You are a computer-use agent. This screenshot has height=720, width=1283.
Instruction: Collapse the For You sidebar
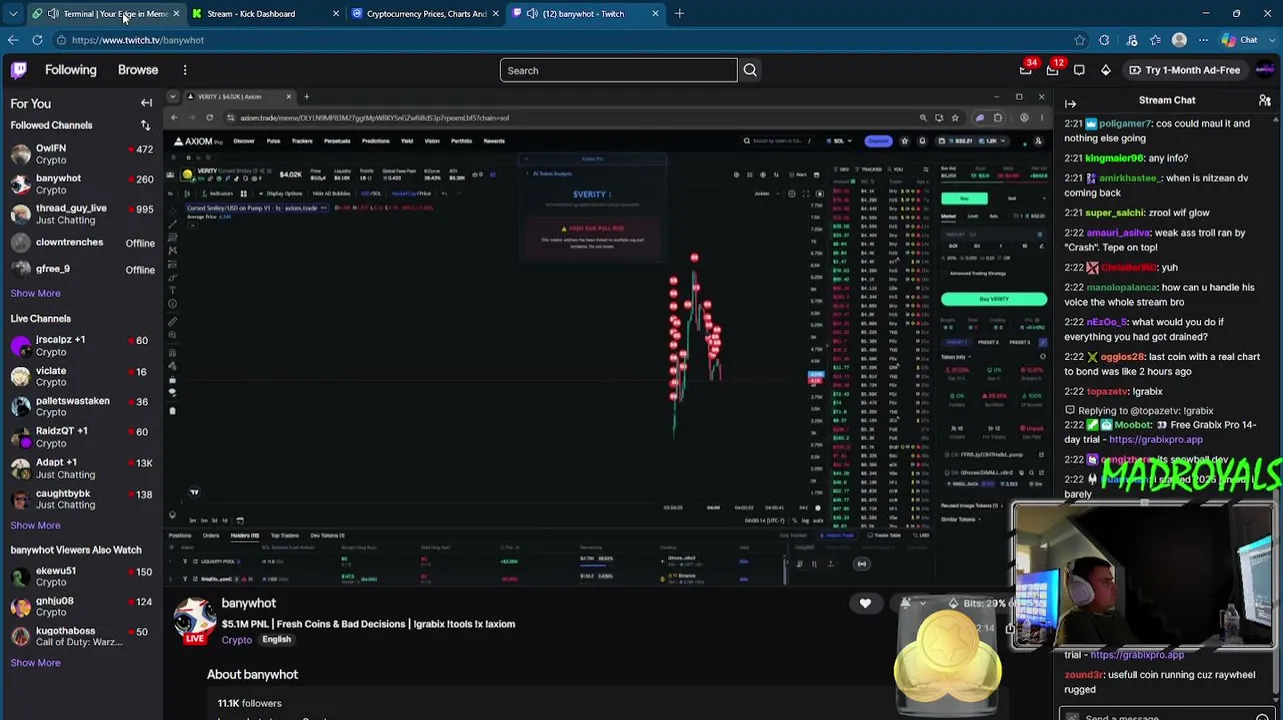(x=146, y=103)
